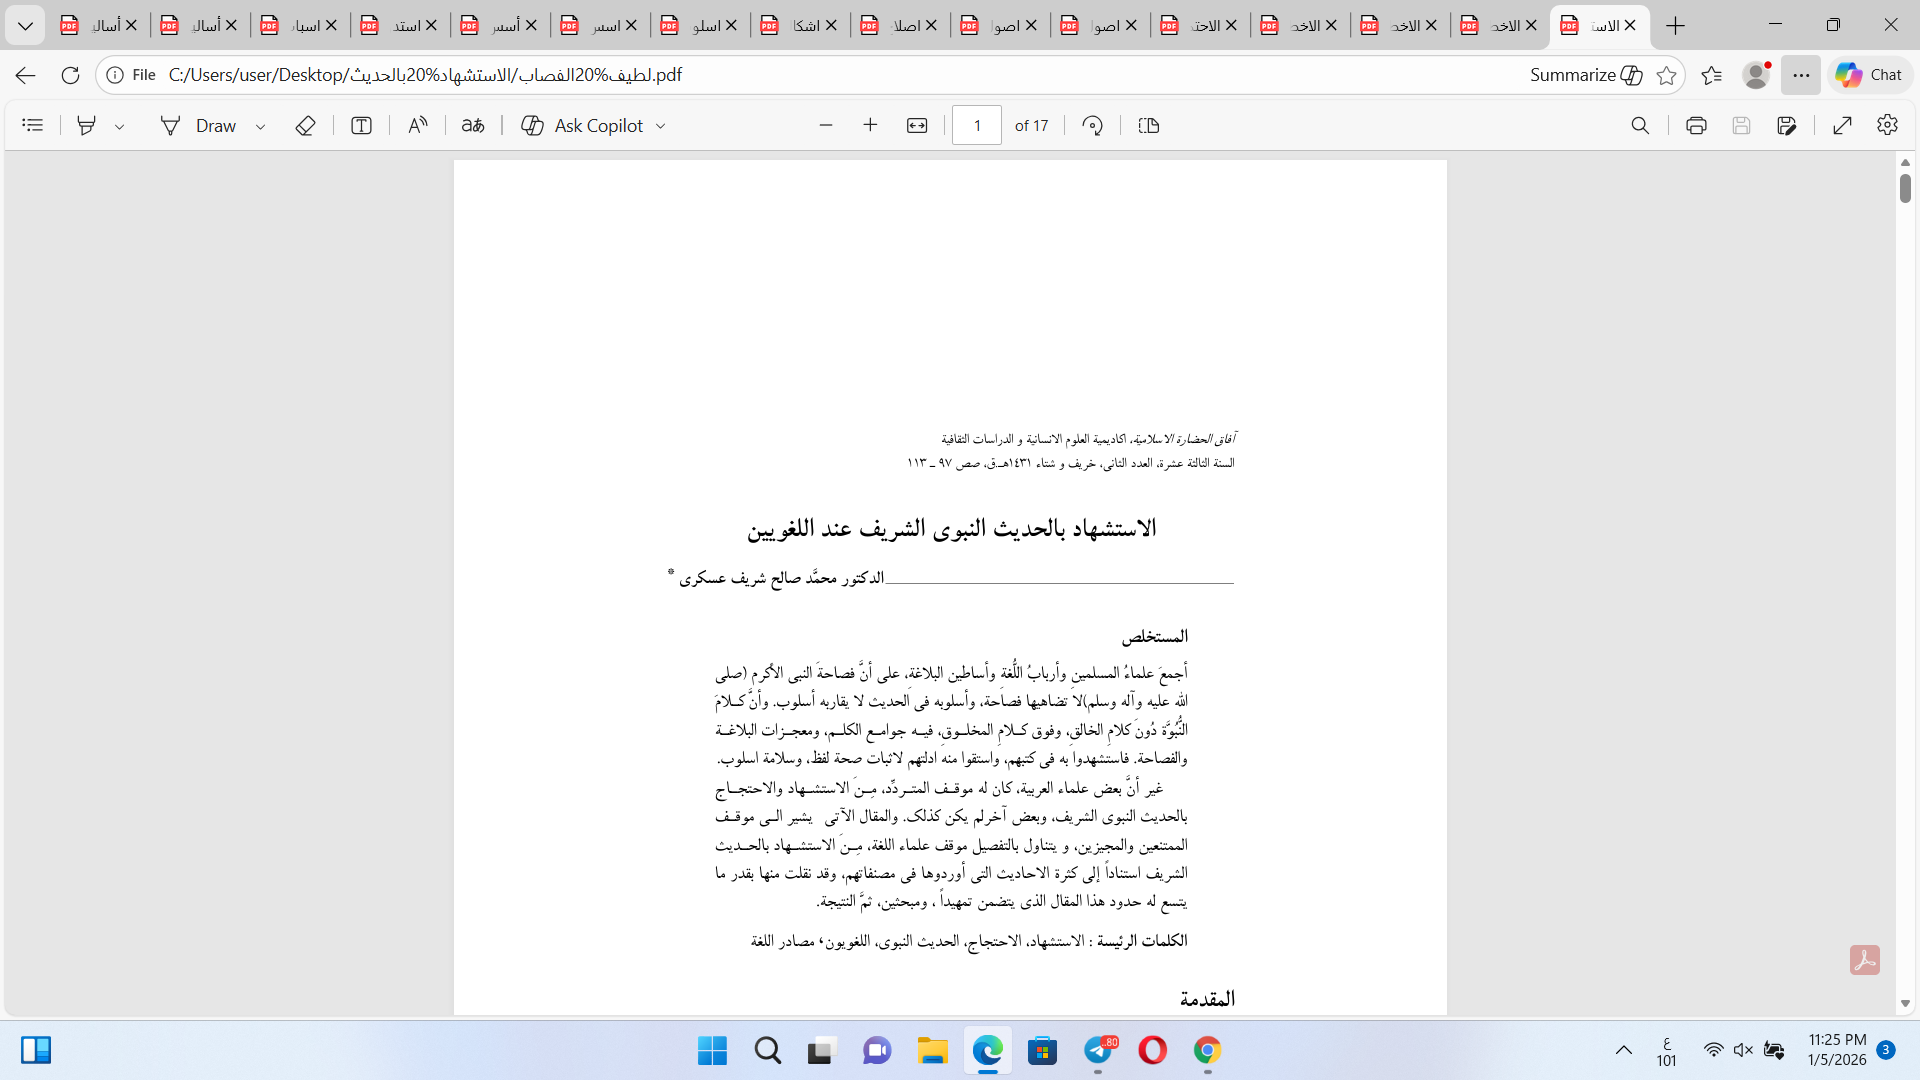Start Read aloud

tap(418, 125)
